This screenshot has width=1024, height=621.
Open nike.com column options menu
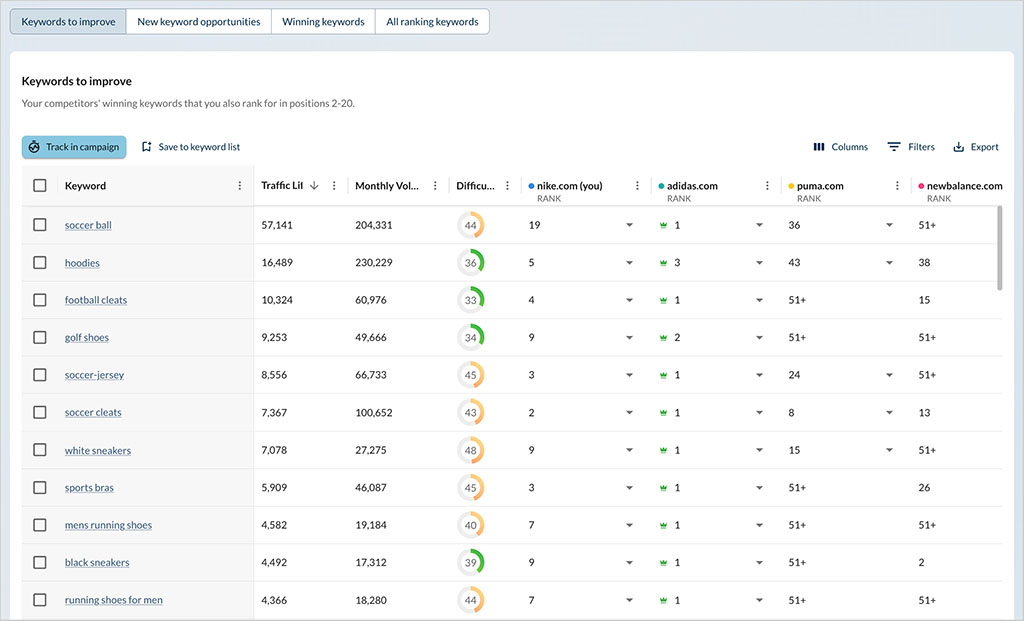637,186
